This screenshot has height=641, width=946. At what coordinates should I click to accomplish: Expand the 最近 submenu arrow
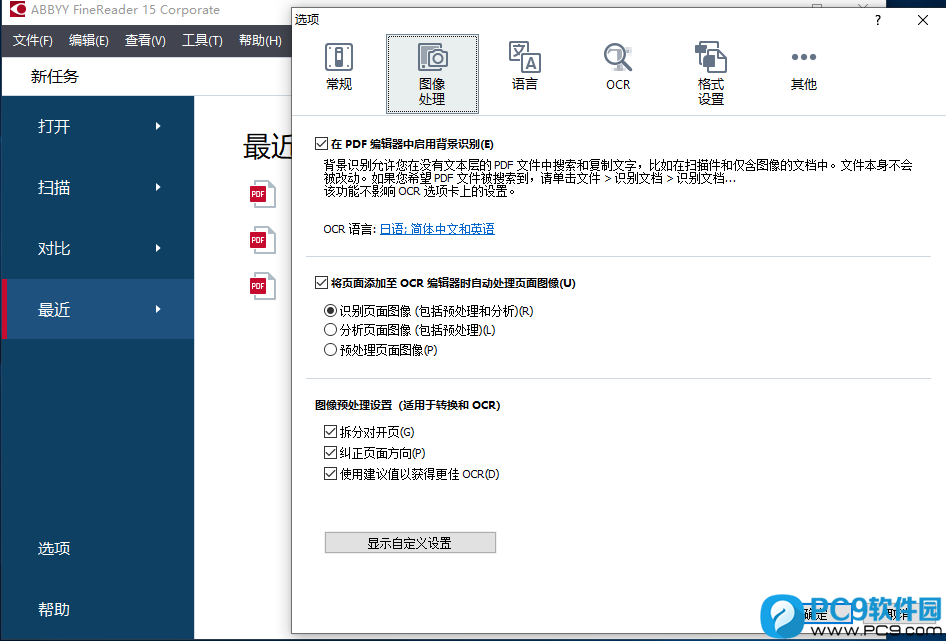click(158, 309)
